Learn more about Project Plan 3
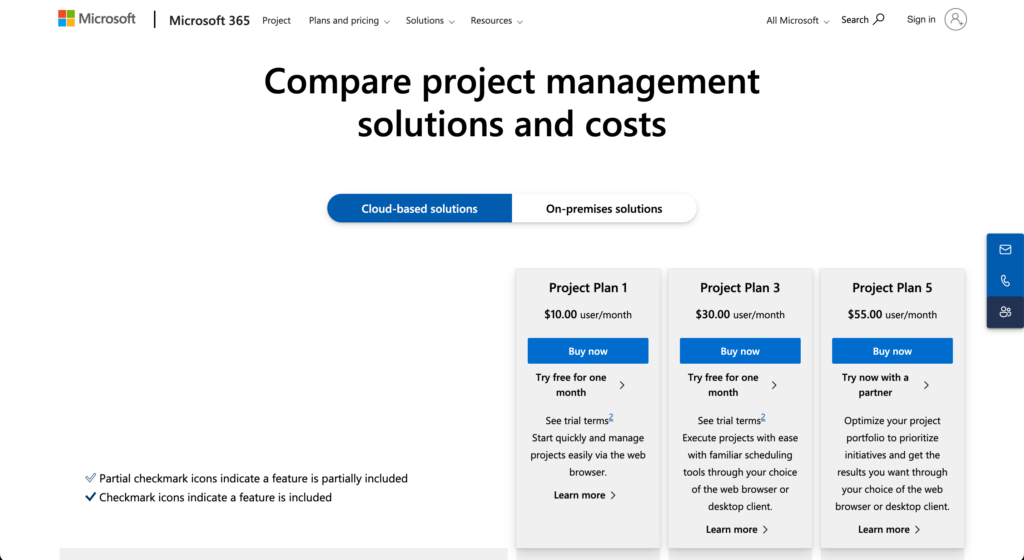Screen dimensions: 1024x560 (737, 529)
